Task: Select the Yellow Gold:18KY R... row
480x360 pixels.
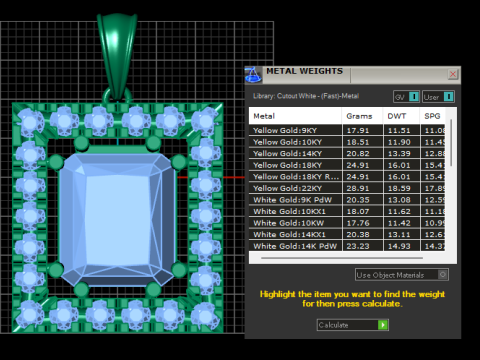Action: [x=347, y=177]
